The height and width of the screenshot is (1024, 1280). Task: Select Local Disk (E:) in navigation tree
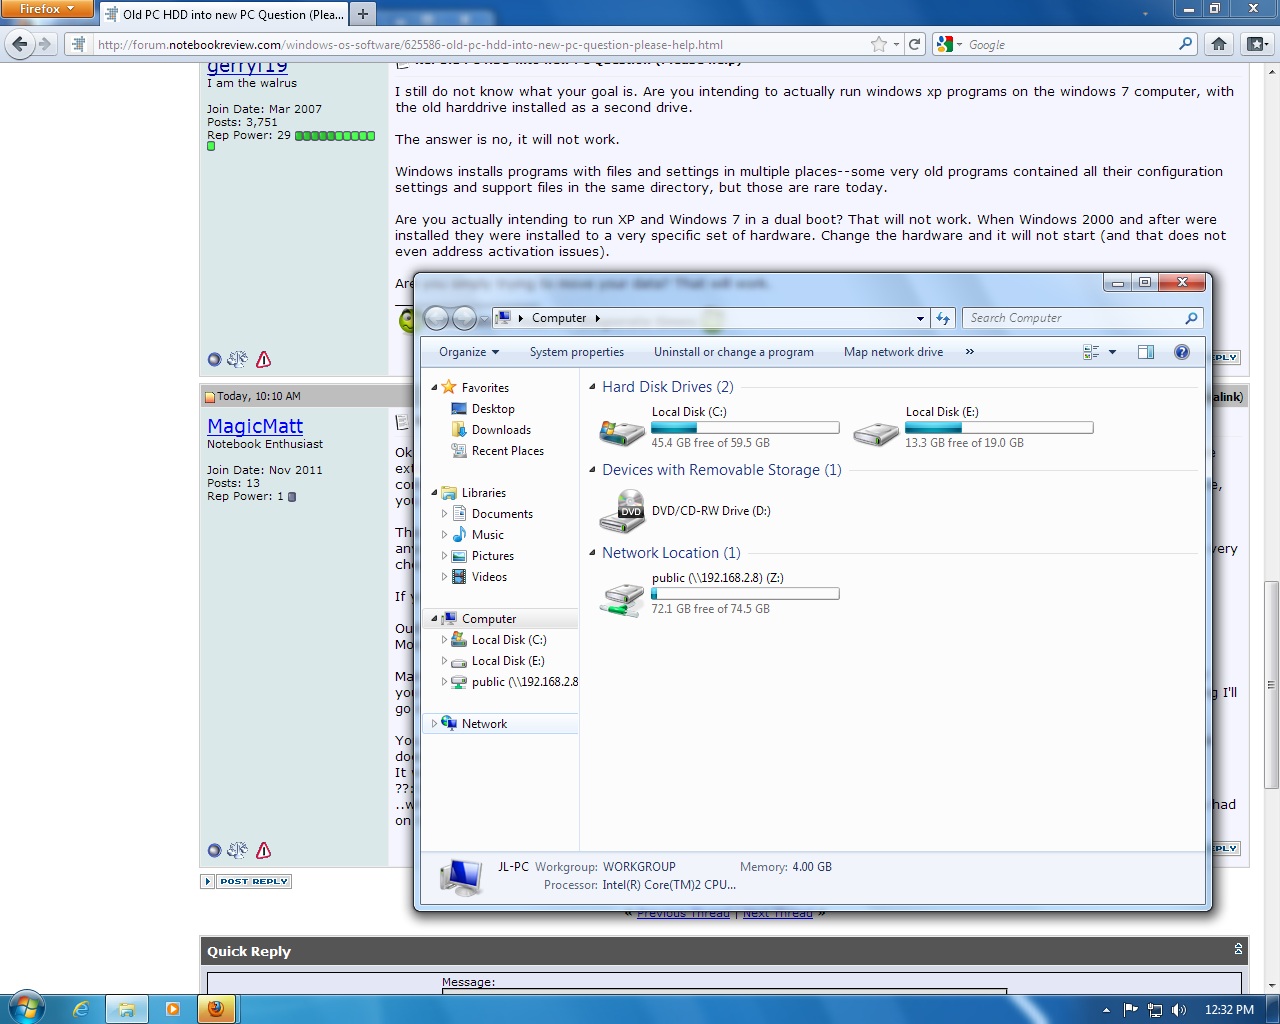coord(507,661)
